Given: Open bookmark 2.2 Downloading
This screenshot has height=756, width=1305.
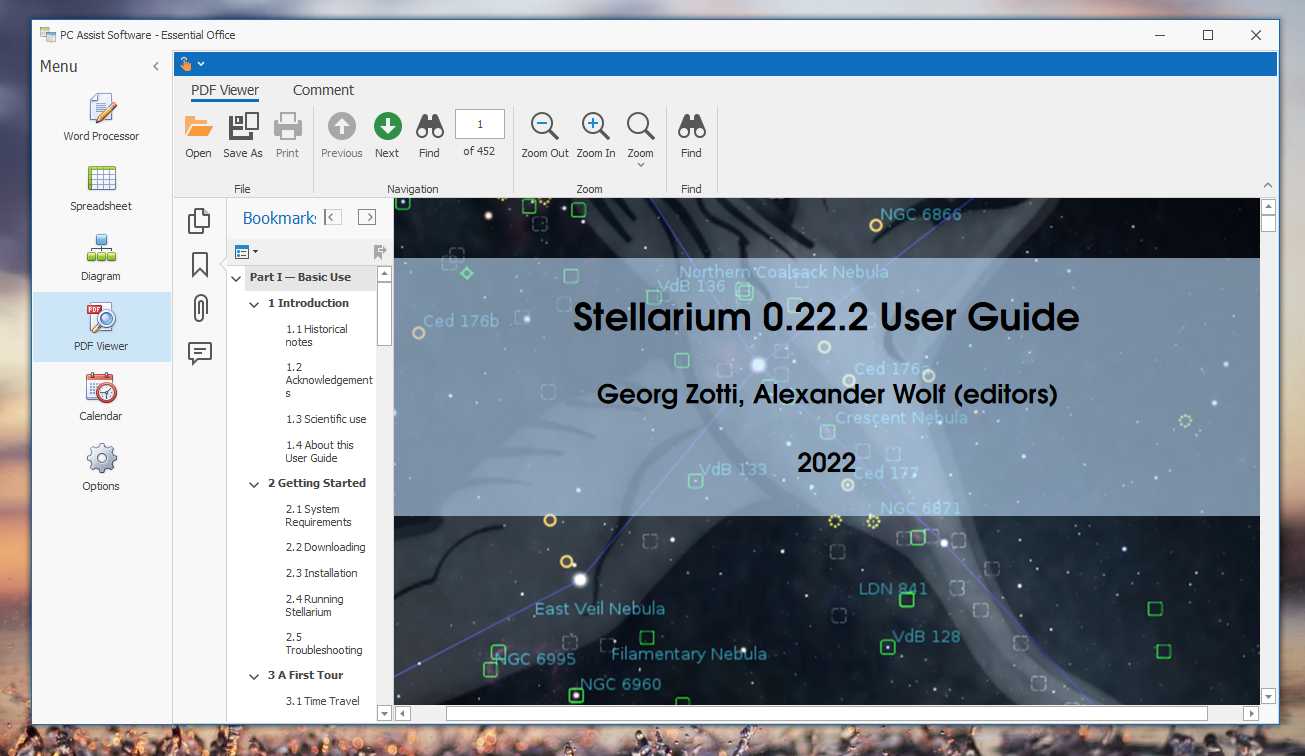Looking at the screenshot, I should (325, 548).
